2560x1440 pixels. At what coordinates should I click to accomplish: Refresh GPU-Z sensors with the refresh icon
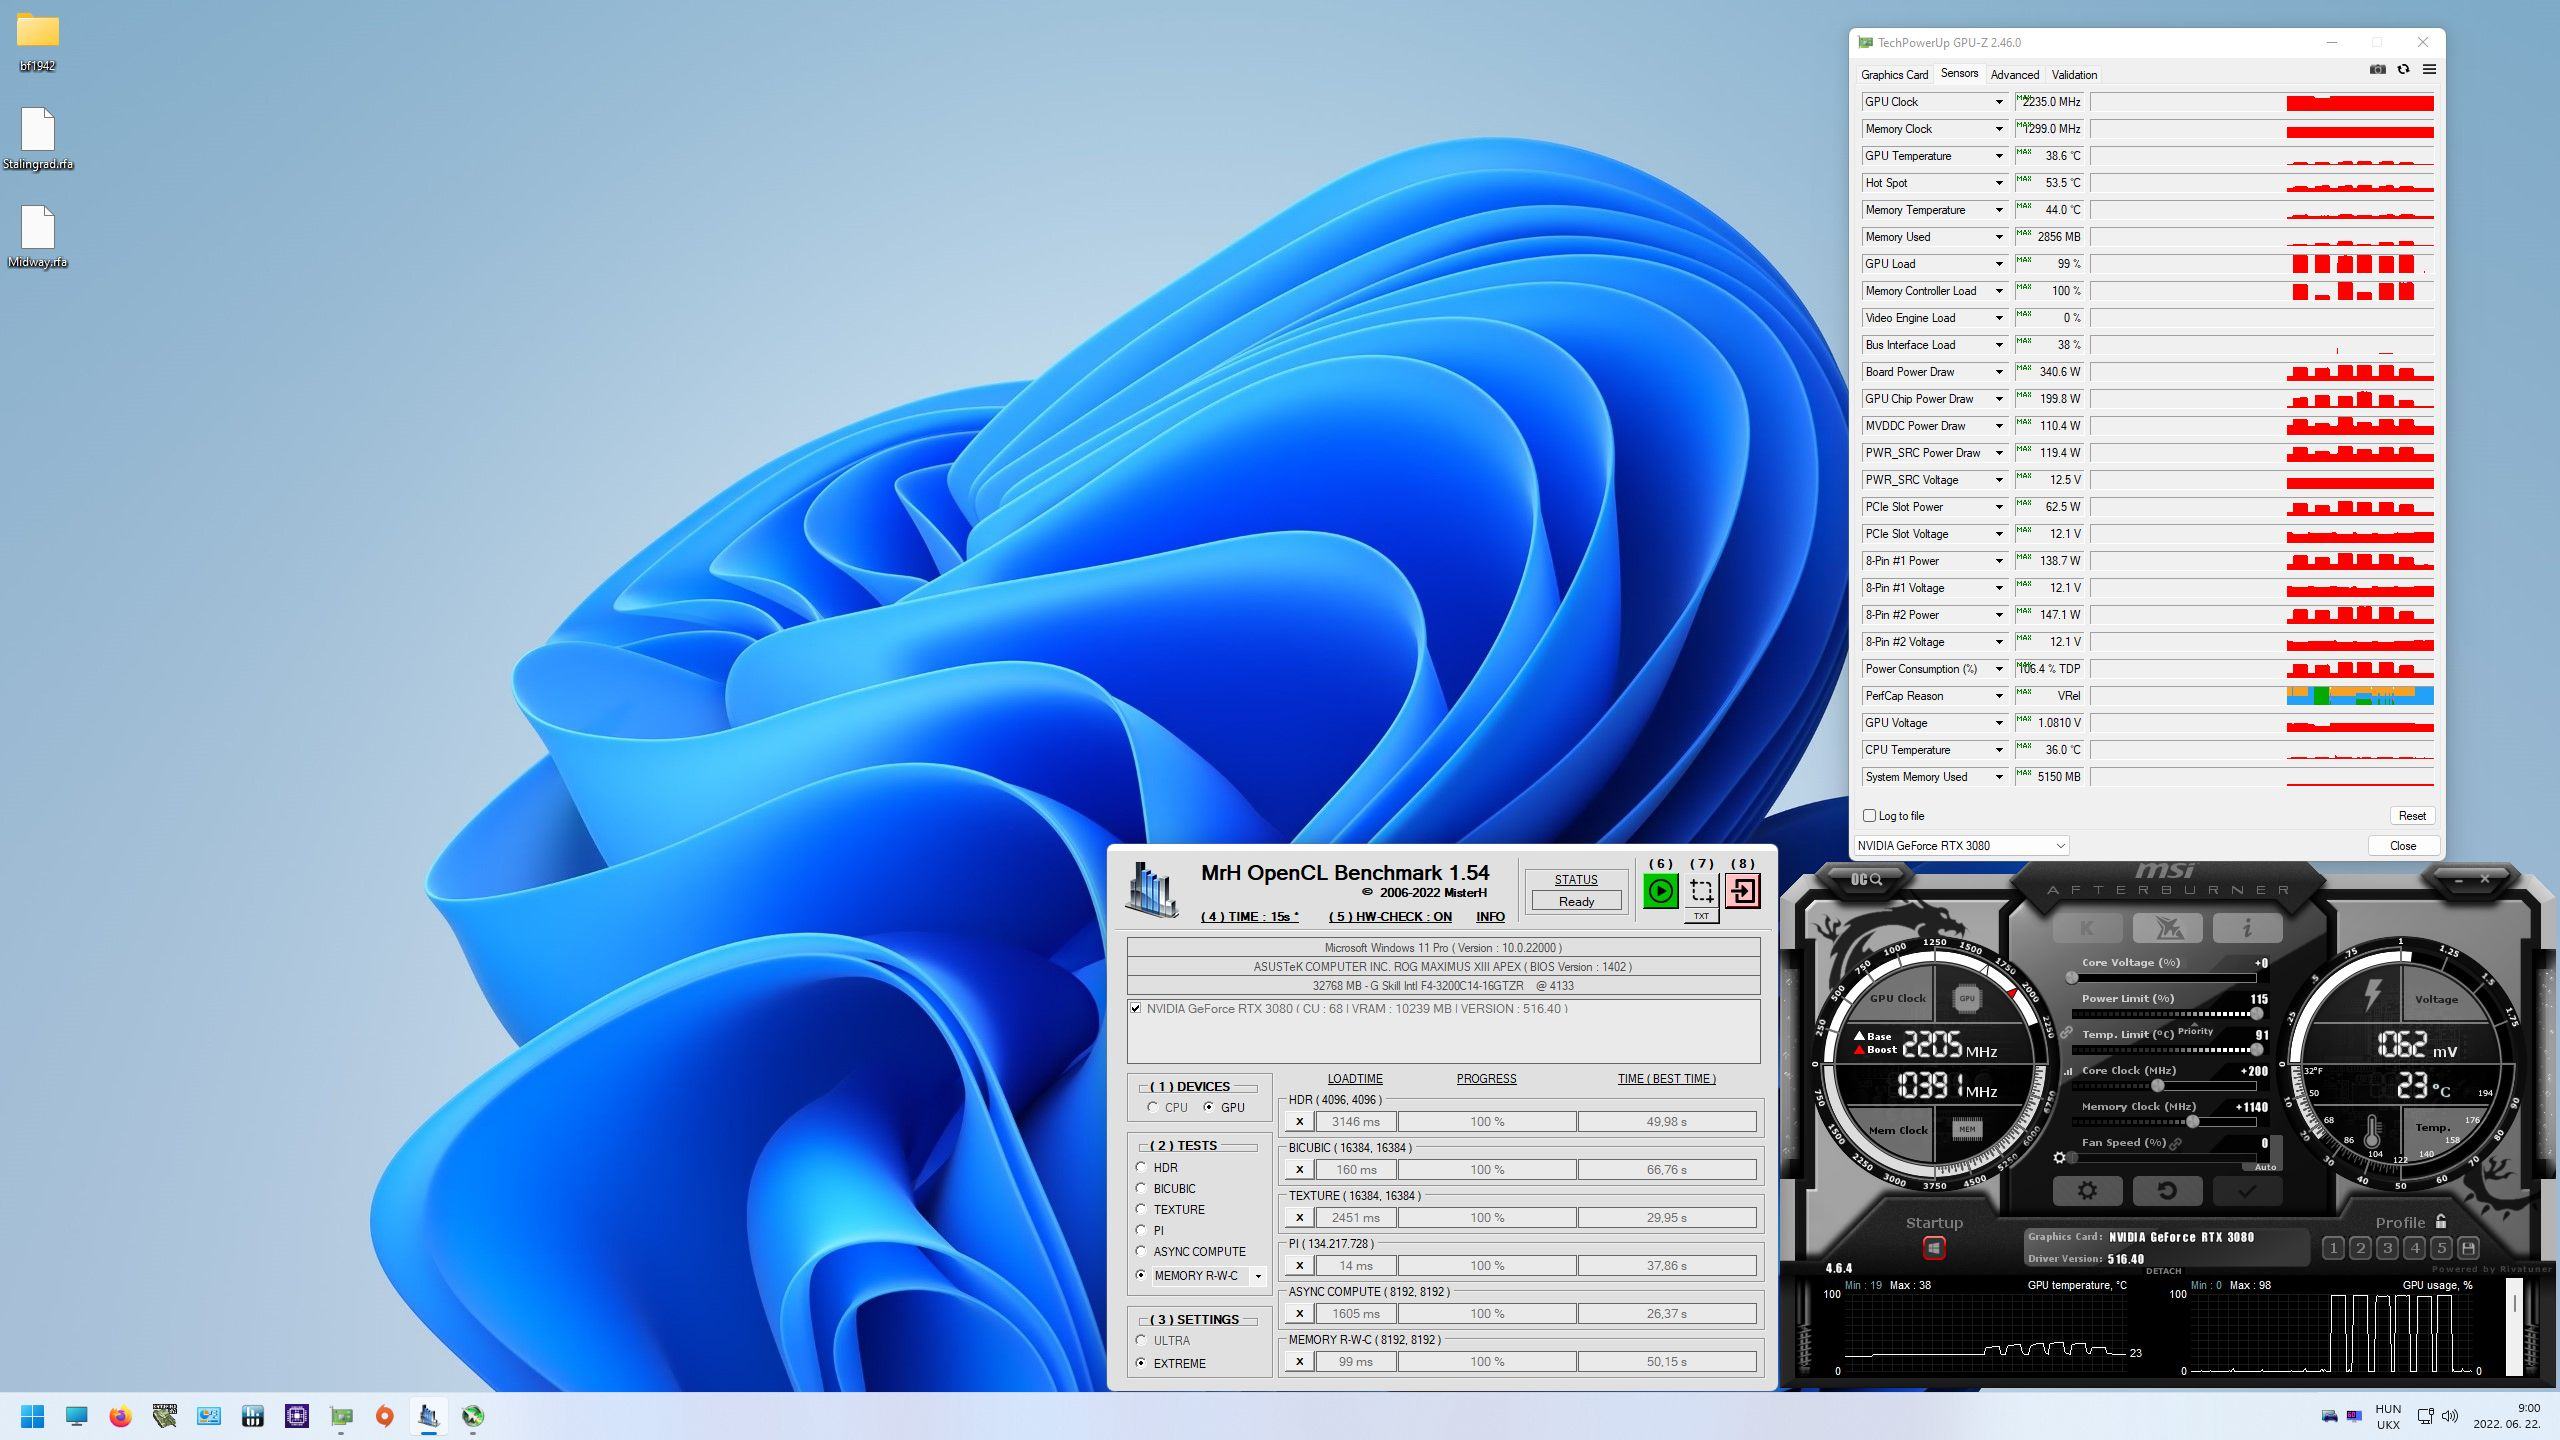point(2403,69)
